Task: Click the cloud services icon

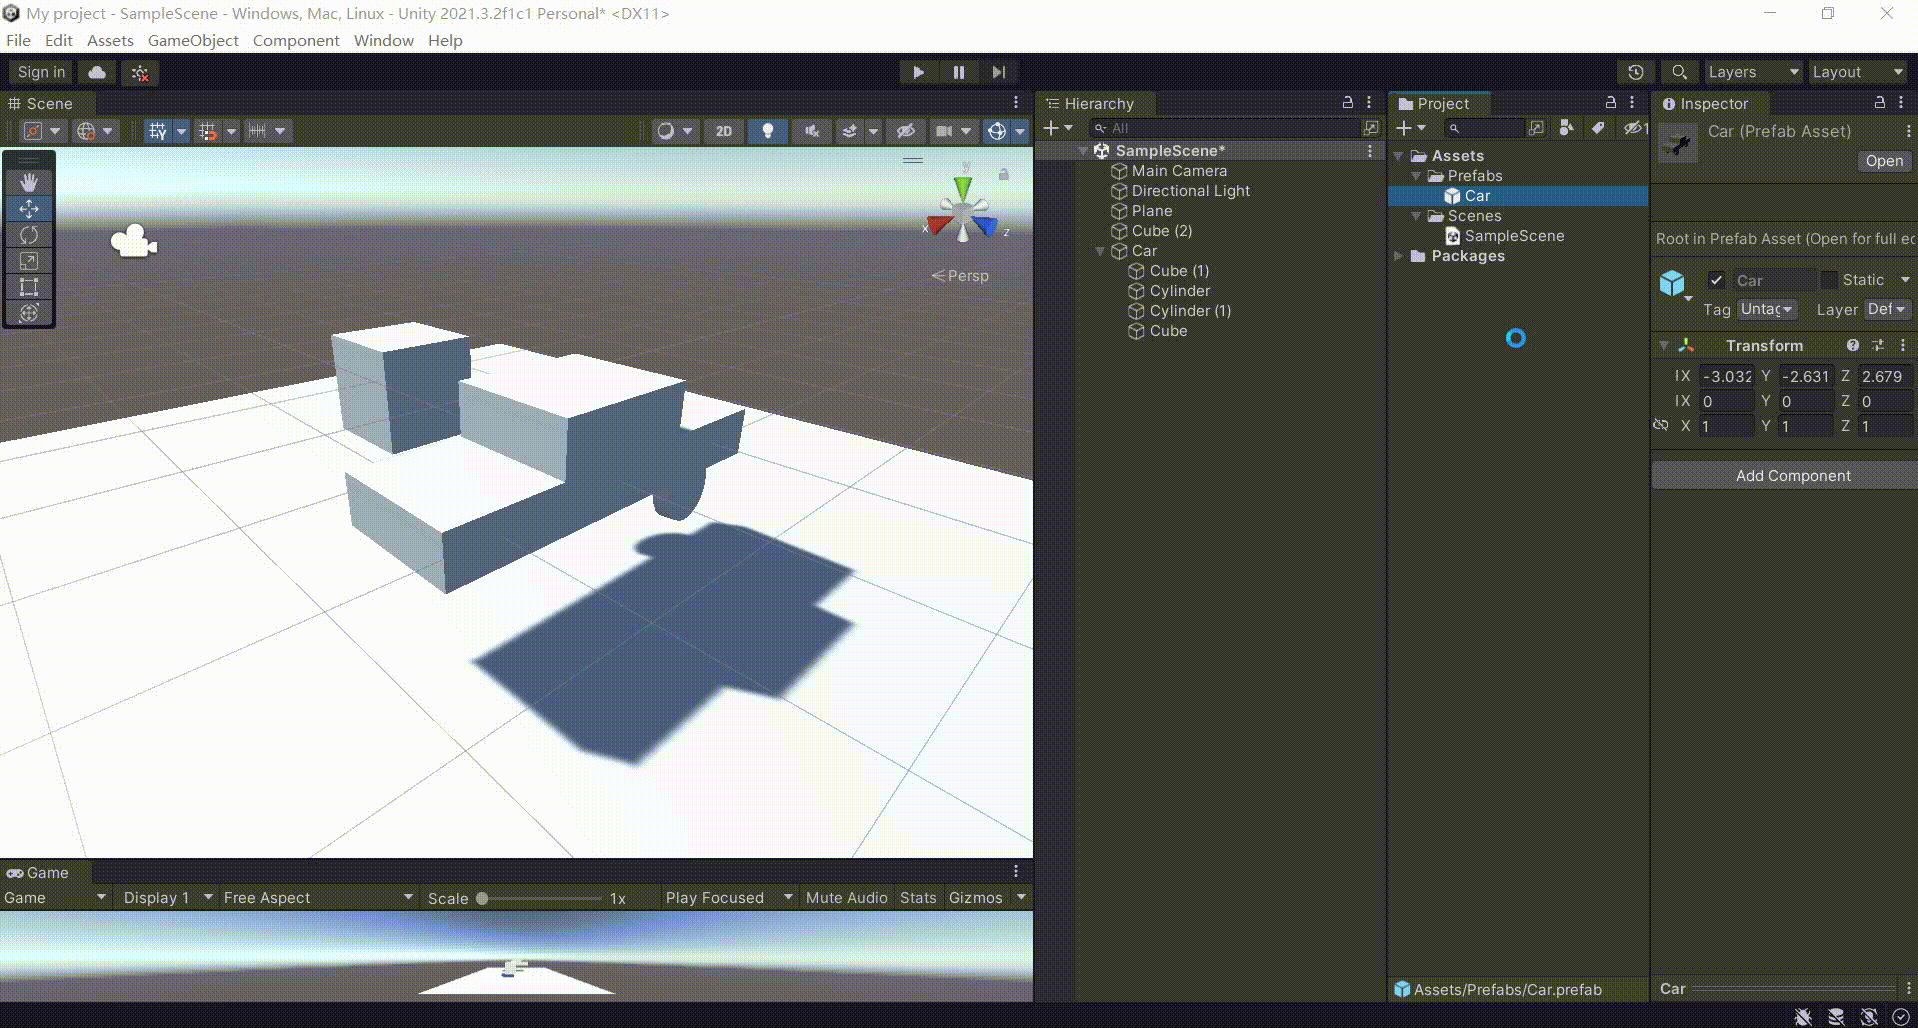Action: click(97, 72)
